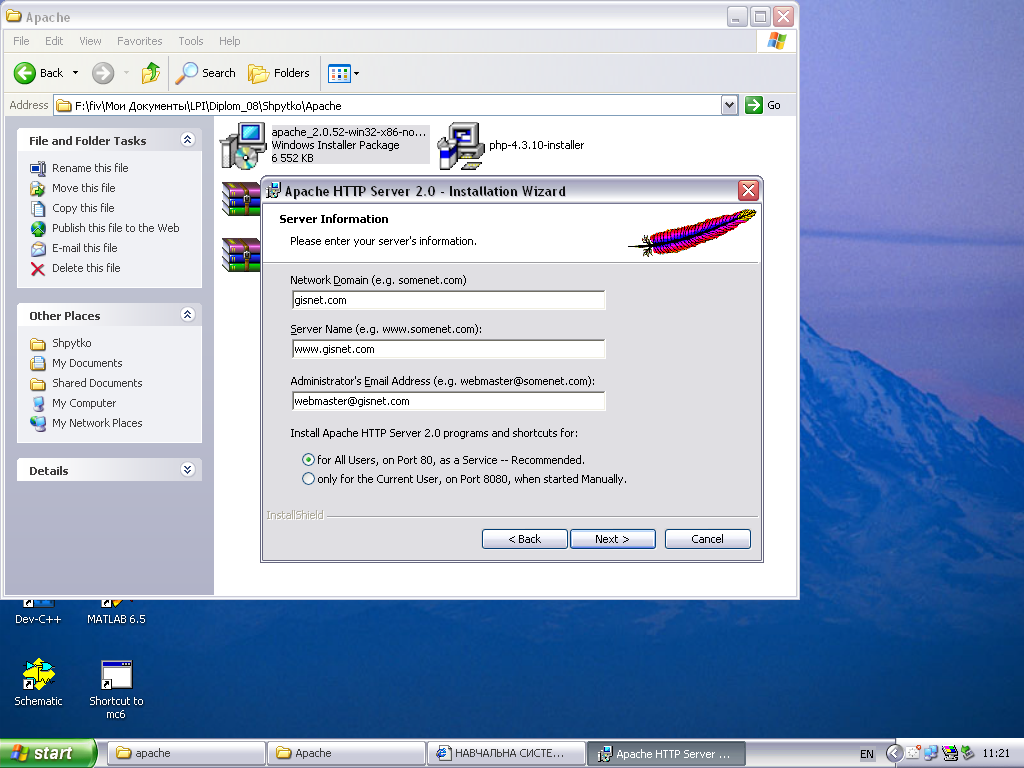Click the 11:21 clock in system tray

(x=996, y=754)
